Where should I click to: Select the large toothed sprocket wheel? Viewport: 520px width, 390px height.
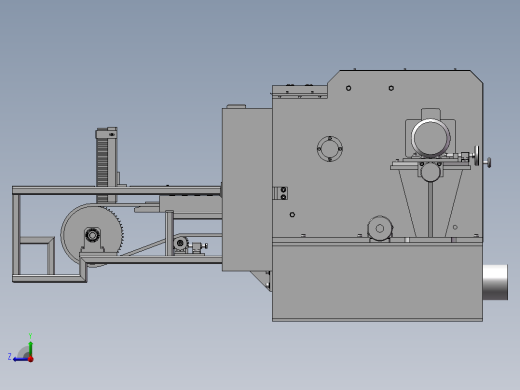(x=92, y=235)
